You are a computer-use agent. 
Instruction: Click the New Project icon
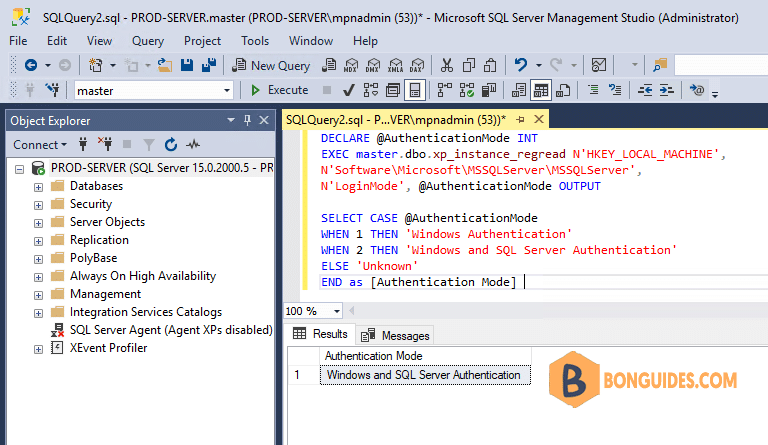click(96, 65)
